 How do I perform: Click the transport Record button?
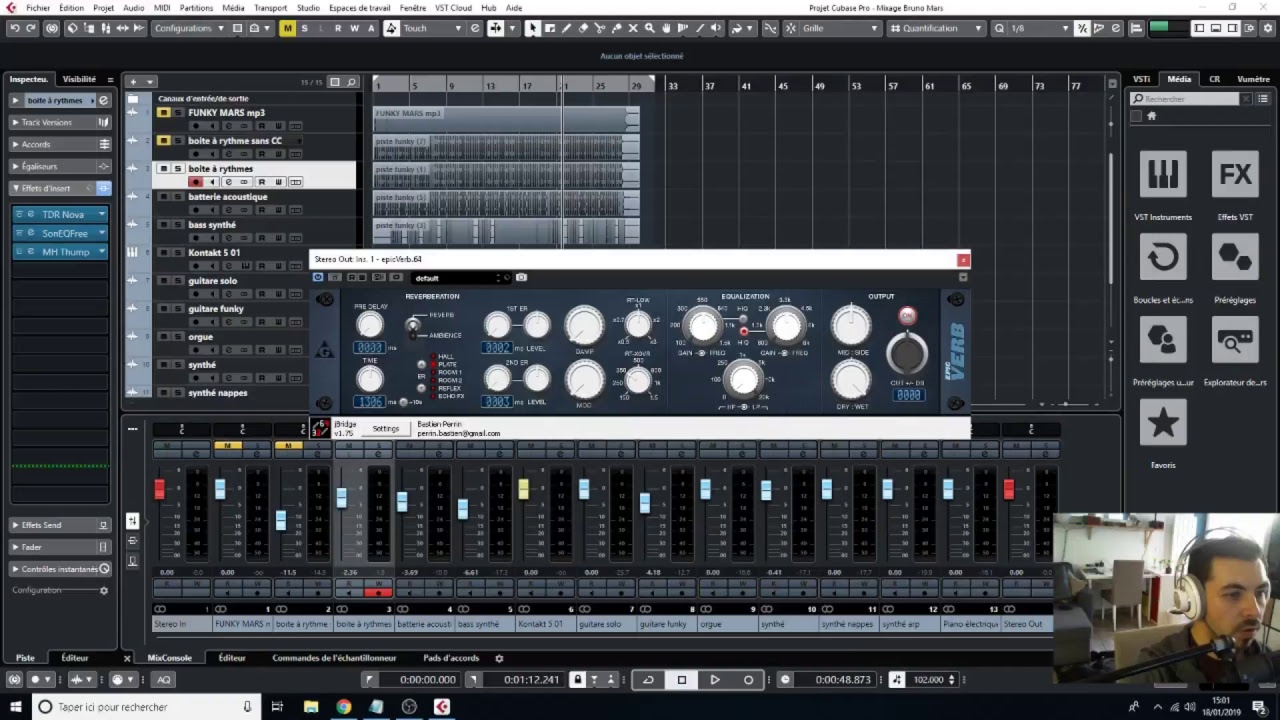(748, 680)
